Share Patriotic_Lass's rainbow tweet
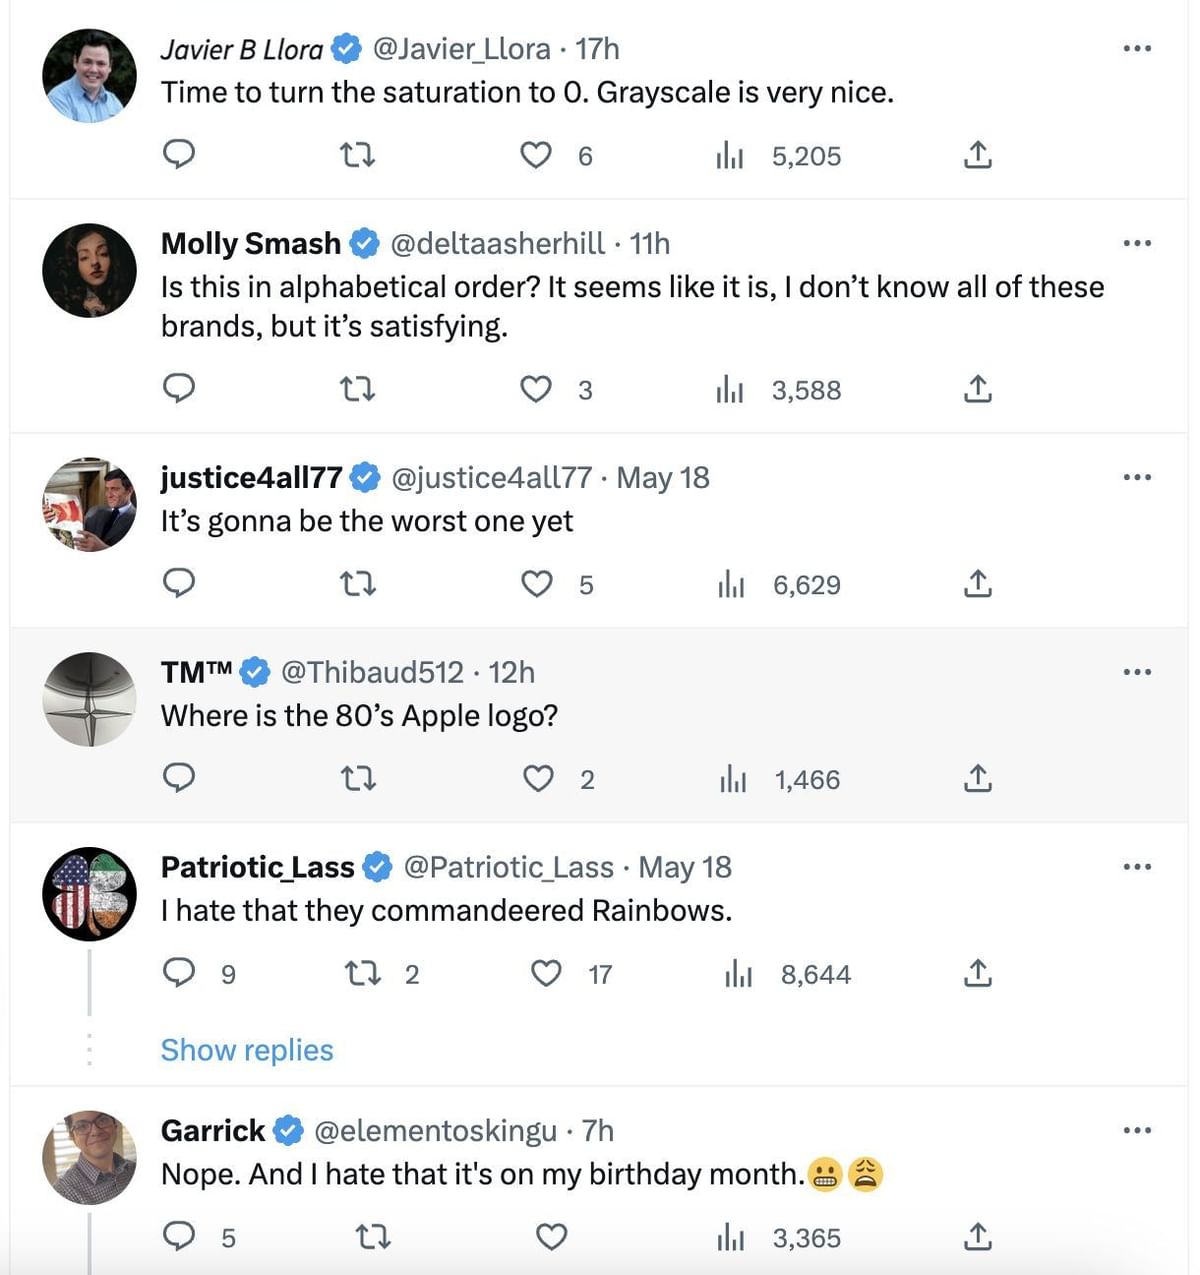 coord(978,973)
